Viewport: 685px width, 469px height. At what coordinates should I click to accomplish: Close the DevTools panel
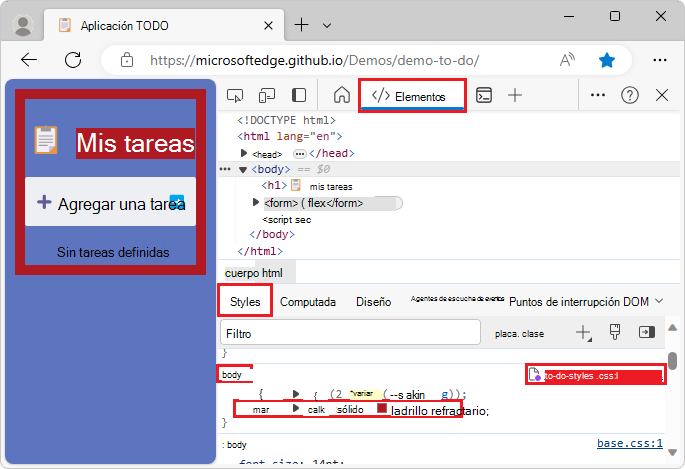click(662, 95)
